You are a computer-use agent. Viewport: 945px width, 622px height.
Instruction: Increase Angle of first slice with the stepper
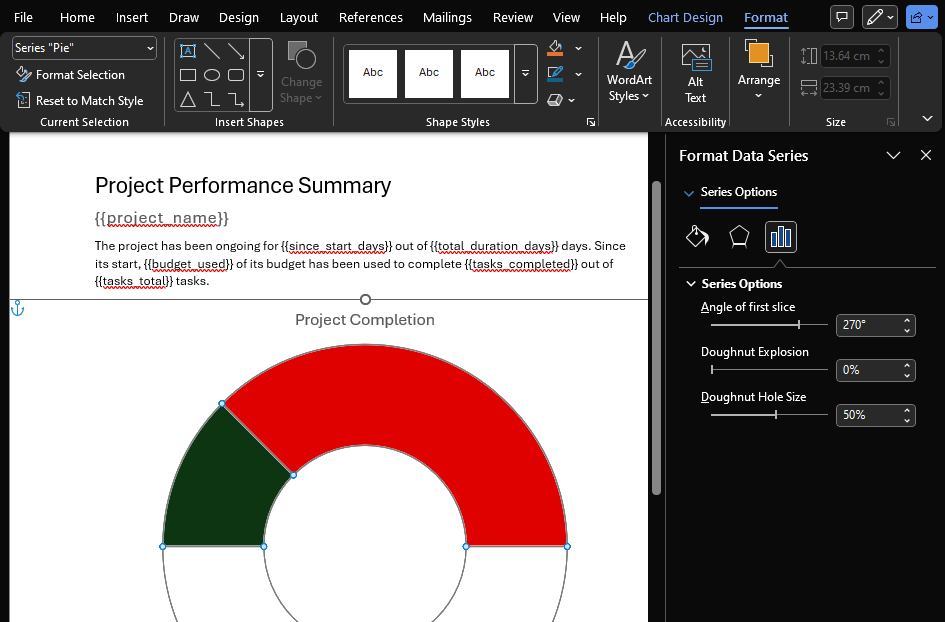(905, 318)
